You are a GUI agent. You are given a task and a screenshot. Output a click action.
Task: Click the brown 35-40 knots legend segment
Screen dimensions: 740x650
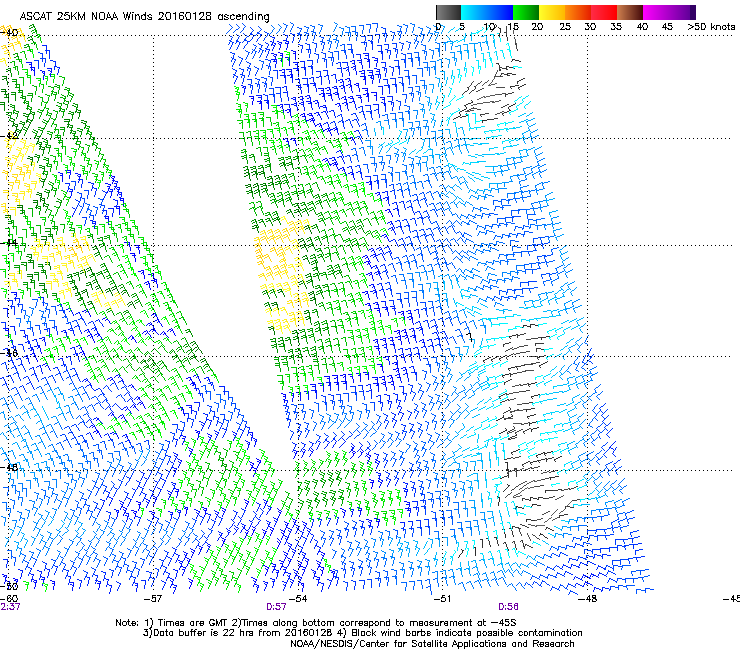[x=630, y=12]
